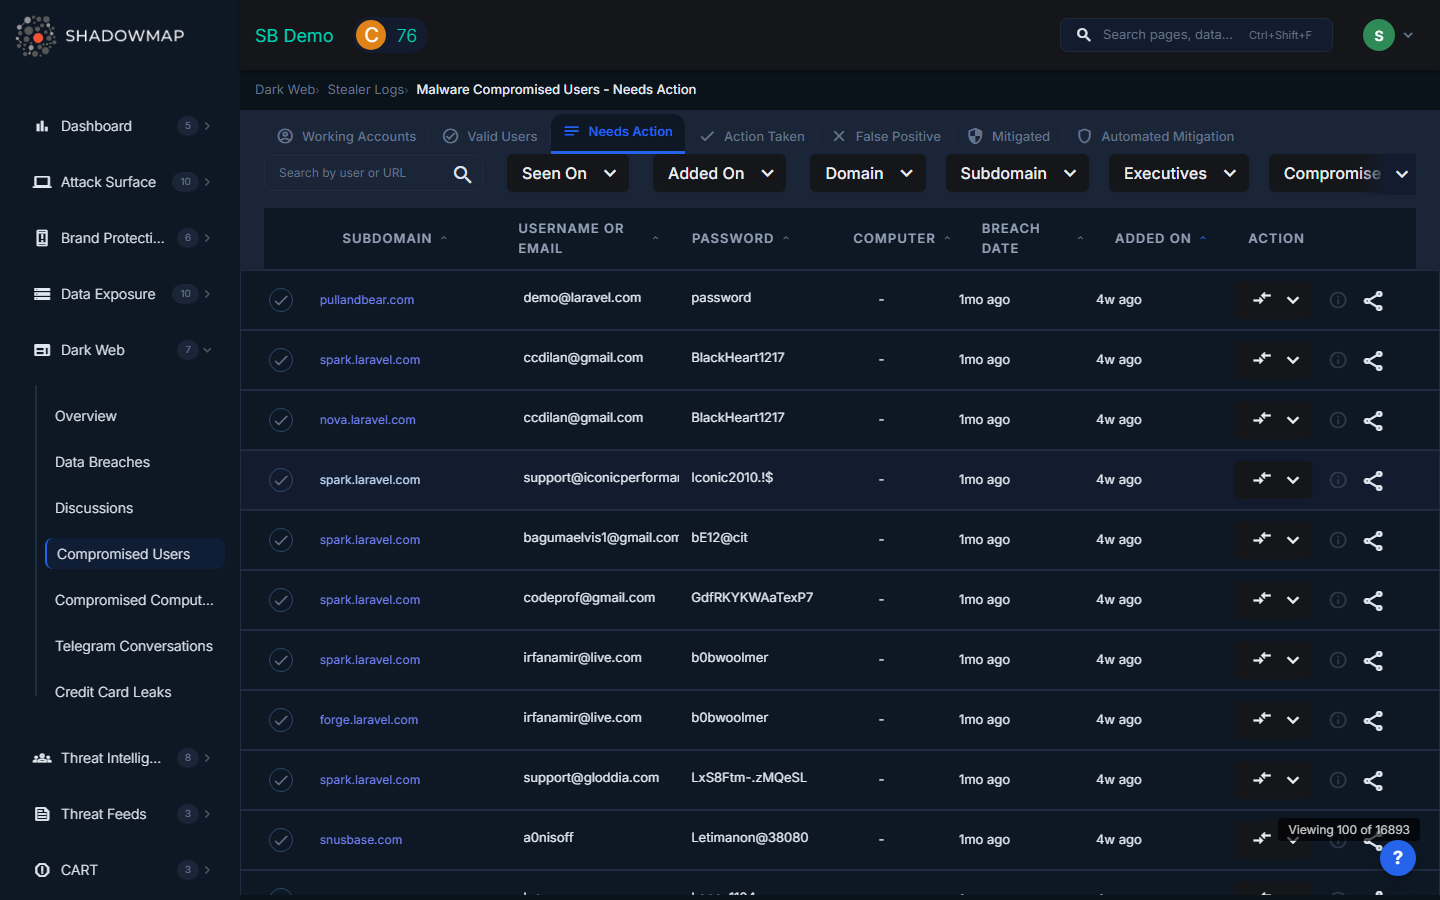Click the Brand Protection shield icon
The width and height of the screenshot is (1440, 900).
42,238
